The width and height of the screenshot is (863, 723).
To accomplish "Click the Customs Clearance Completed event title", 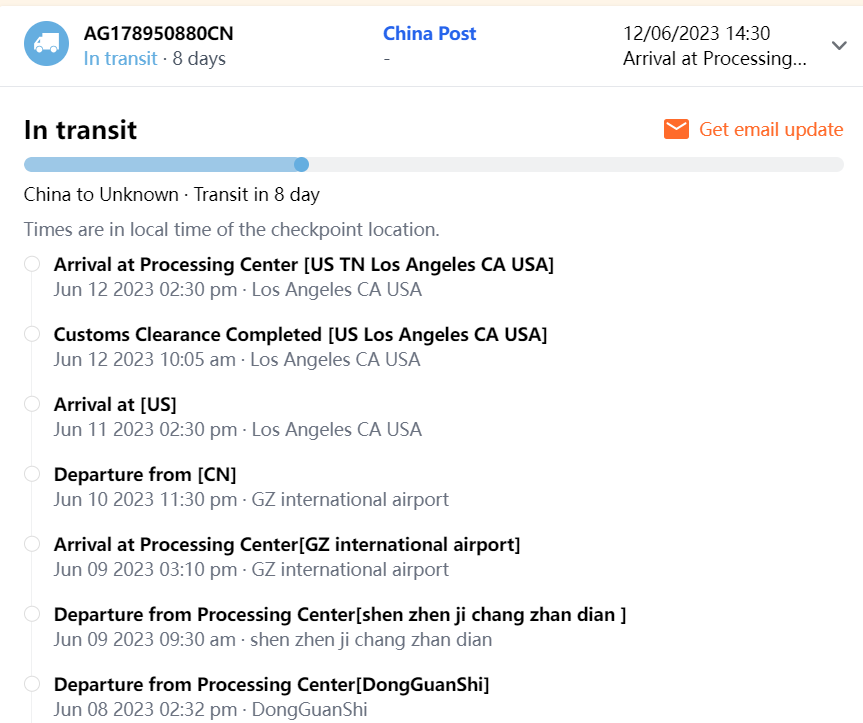I will pyautogui.click(x=300, y=334).
